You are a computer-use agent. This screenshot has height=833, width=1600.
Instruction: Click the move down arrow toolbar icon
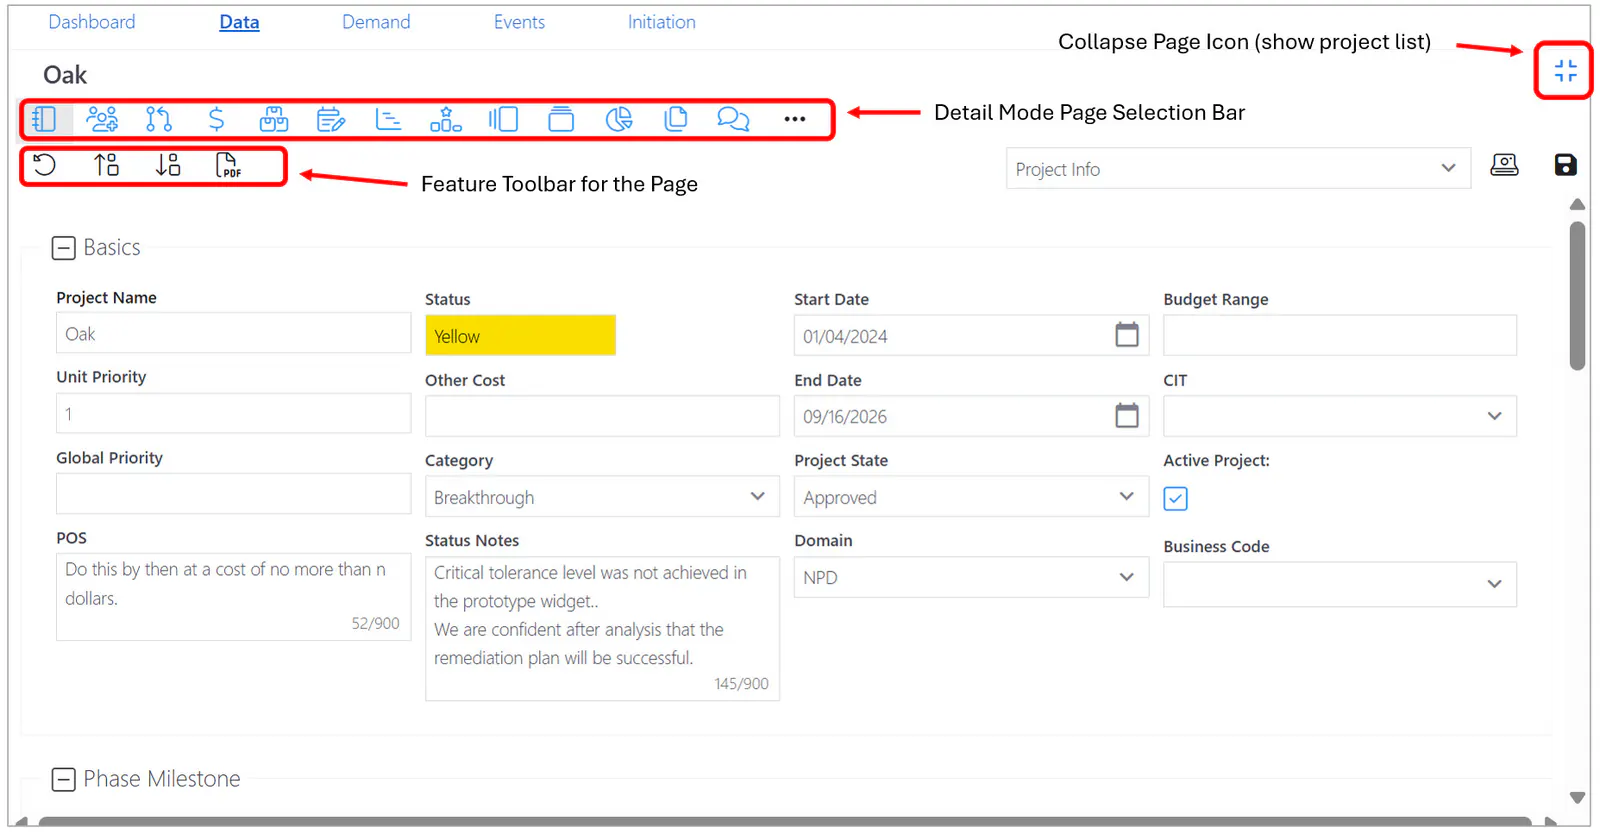click(x=168, y=165)
